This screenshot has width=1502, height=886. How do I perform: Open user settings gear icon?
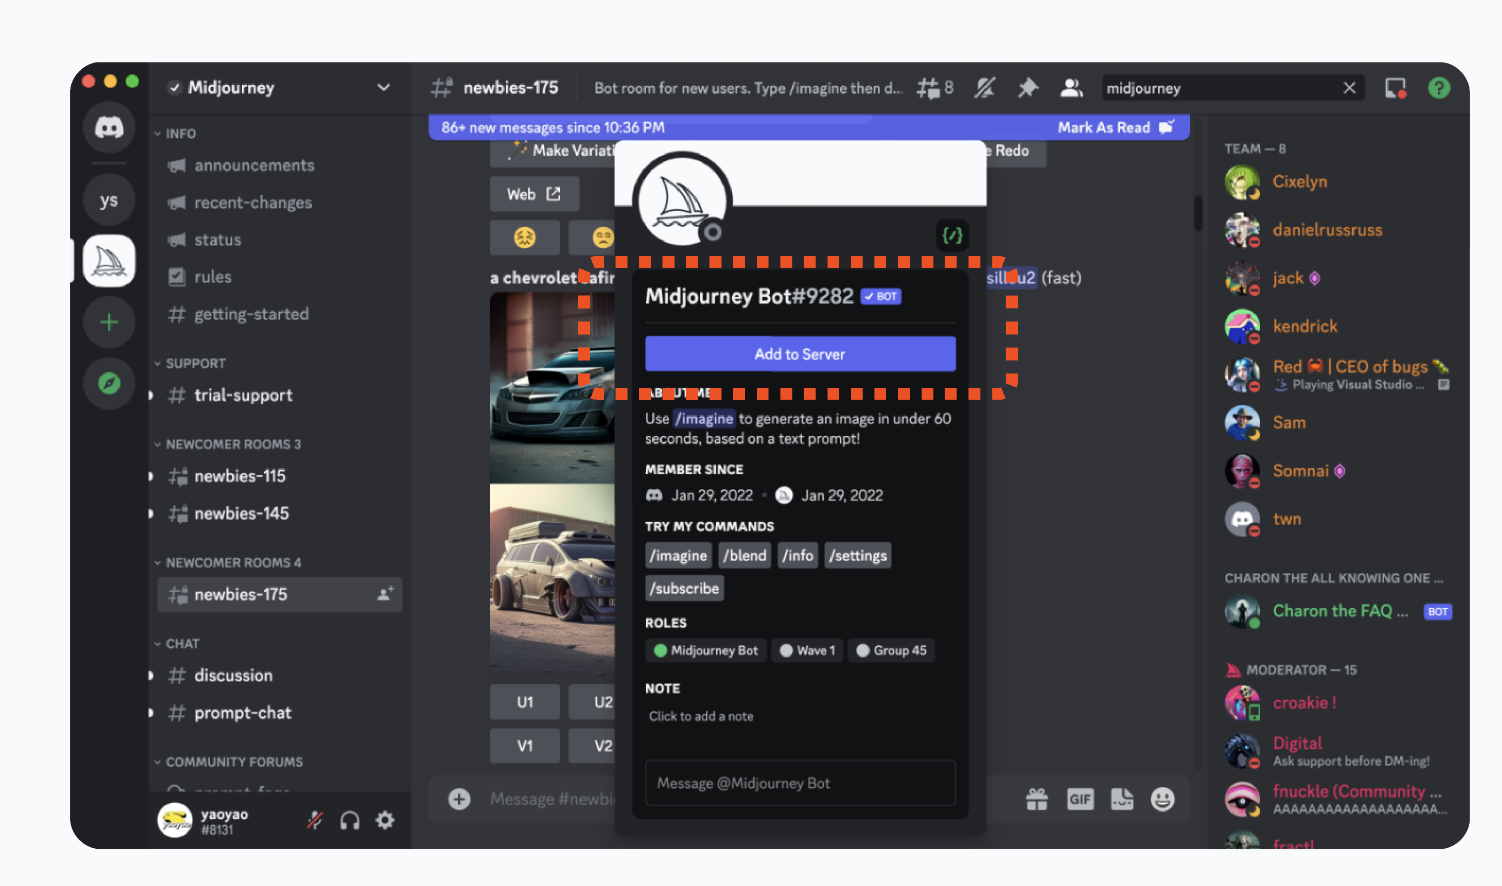[385, 821]
